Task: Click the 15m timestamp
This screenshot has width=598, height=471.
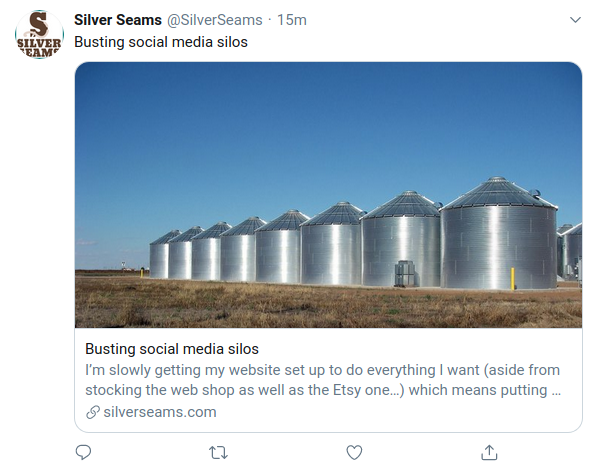Action: point(292,20)
